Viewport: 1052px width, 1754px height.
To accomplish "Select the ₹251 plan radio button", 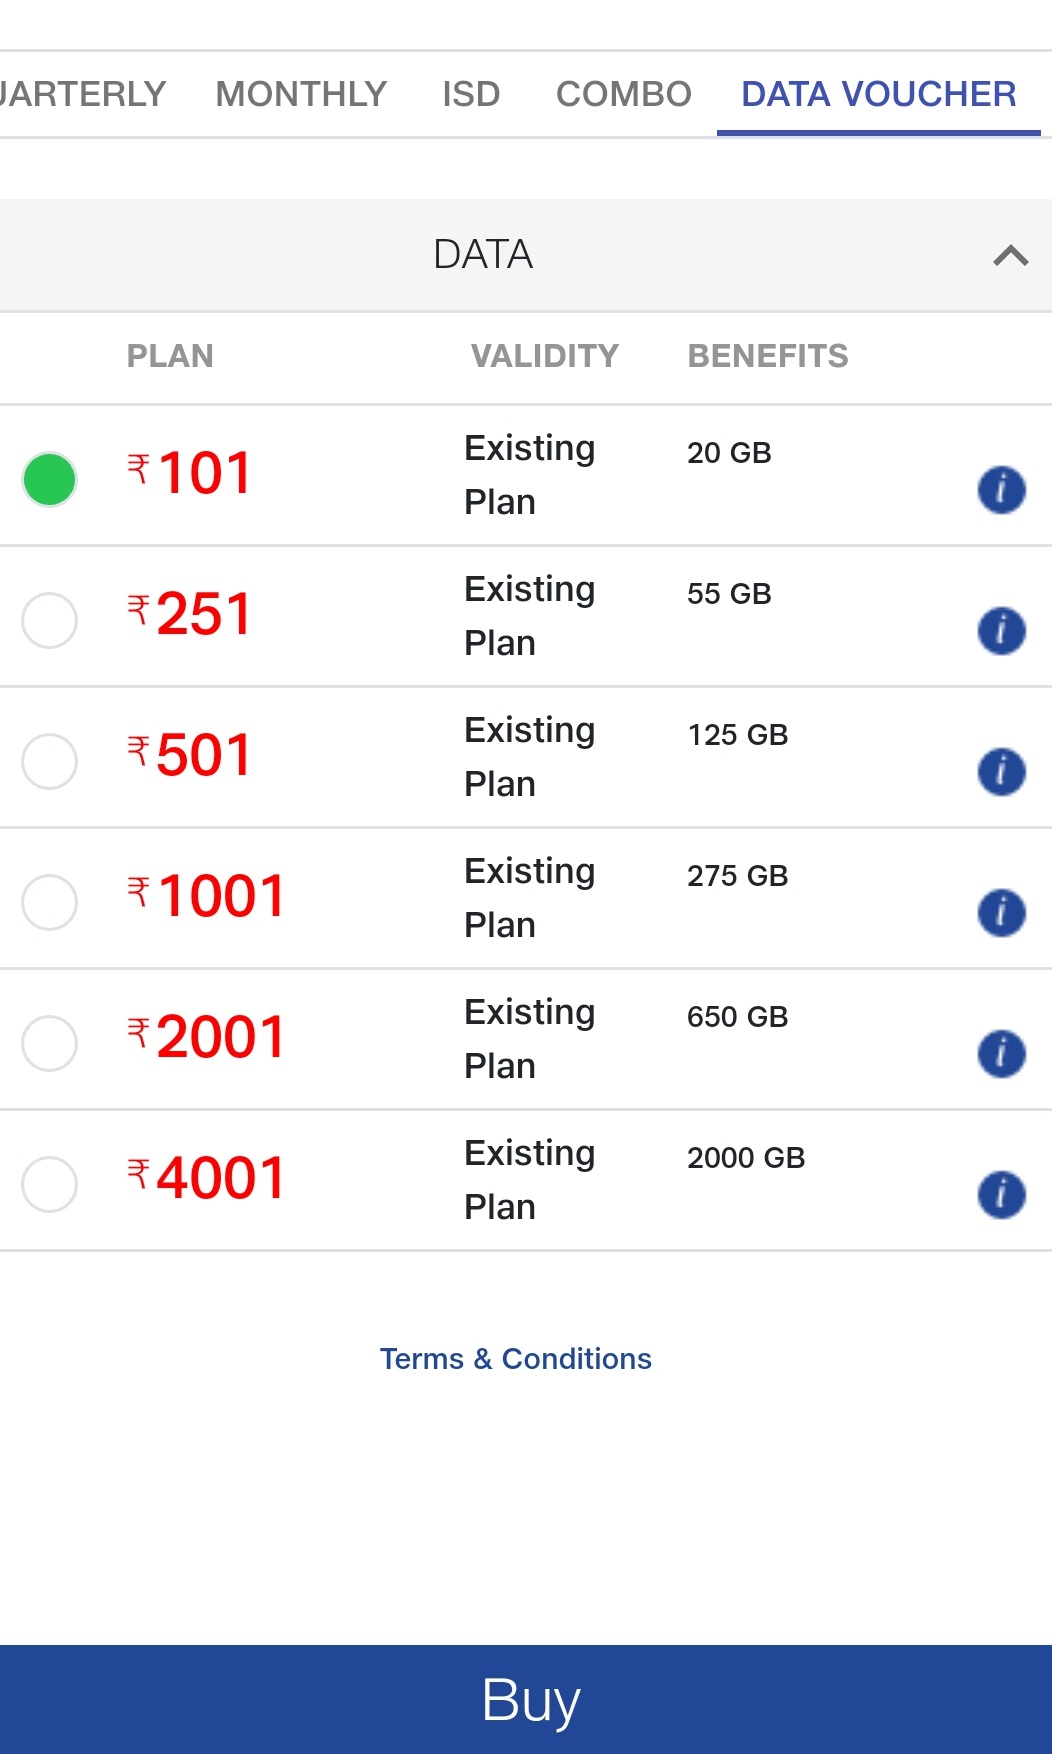I will point(50,620).
